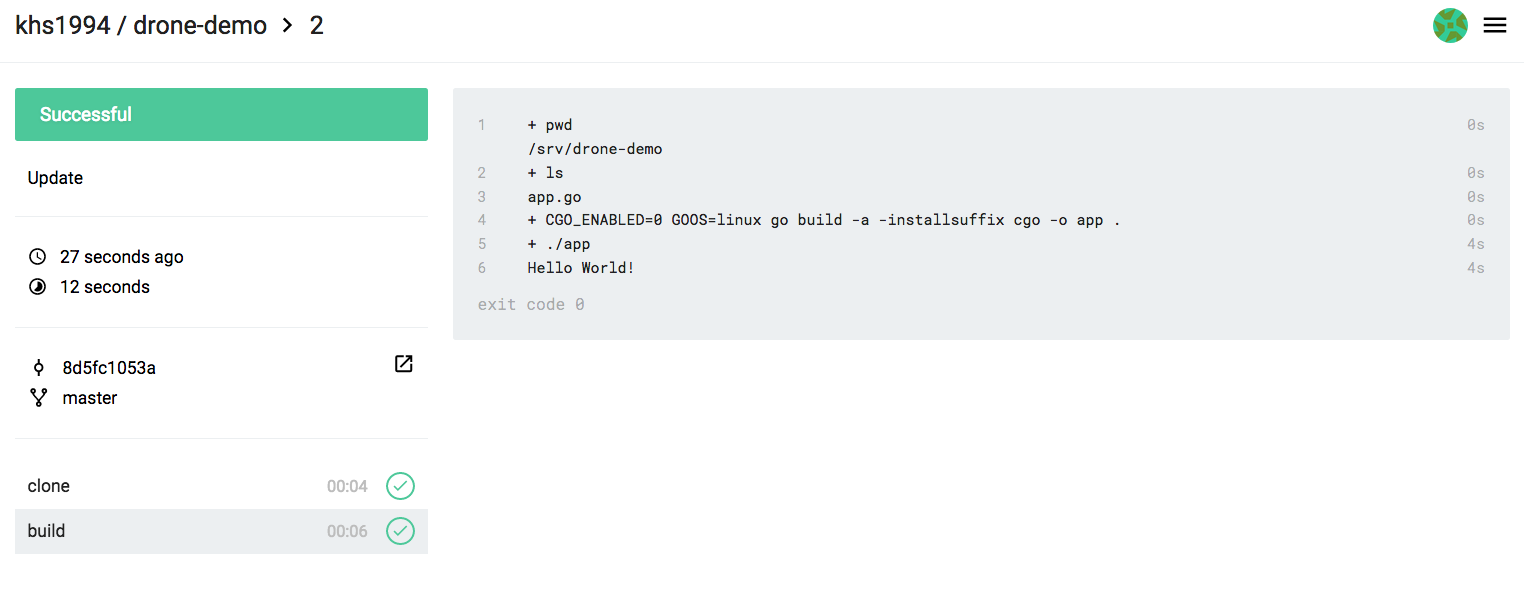Open the hamburger menu in top right corner
Image resolution: width=1524 pixels, height=602 pixels.
[x=1494, y=25]
